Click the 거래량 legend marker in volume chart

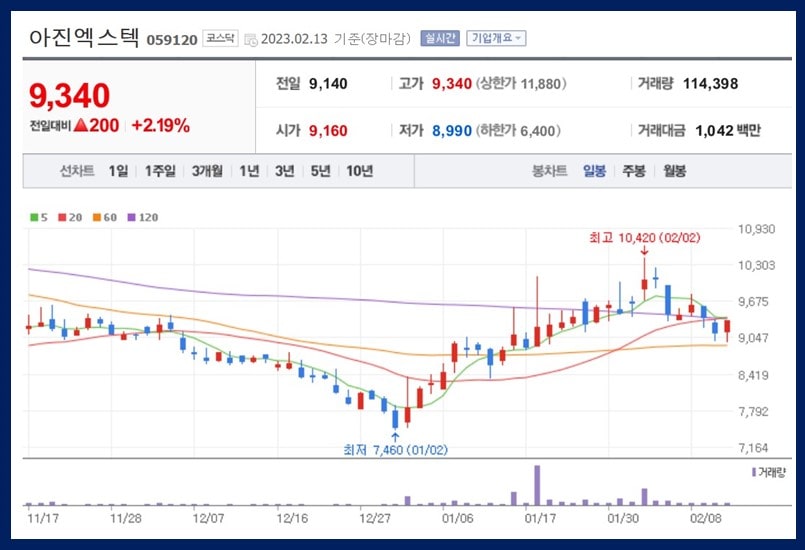tap(754, 472)
